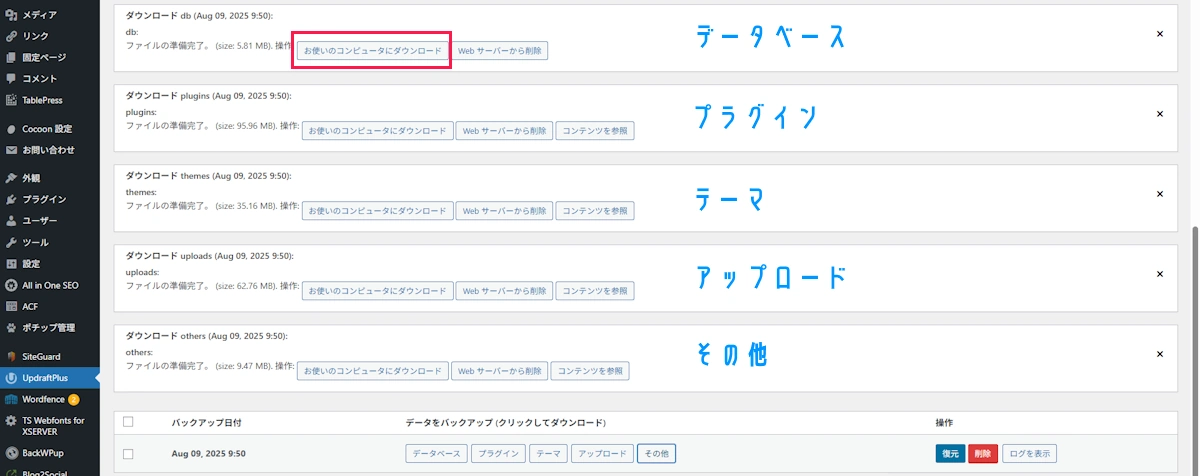Screen dimensions: 1200x476
Task: Click the SiteGuard shield icon
Action: click(11, 356)
